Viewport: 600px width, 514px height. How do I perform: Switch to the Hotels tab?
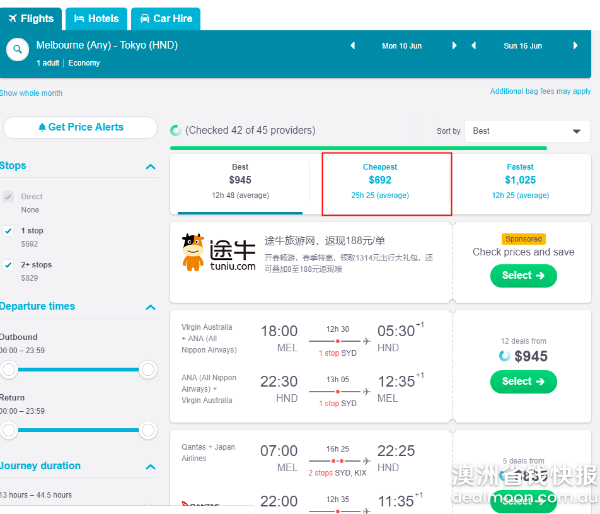coord(96,19)
